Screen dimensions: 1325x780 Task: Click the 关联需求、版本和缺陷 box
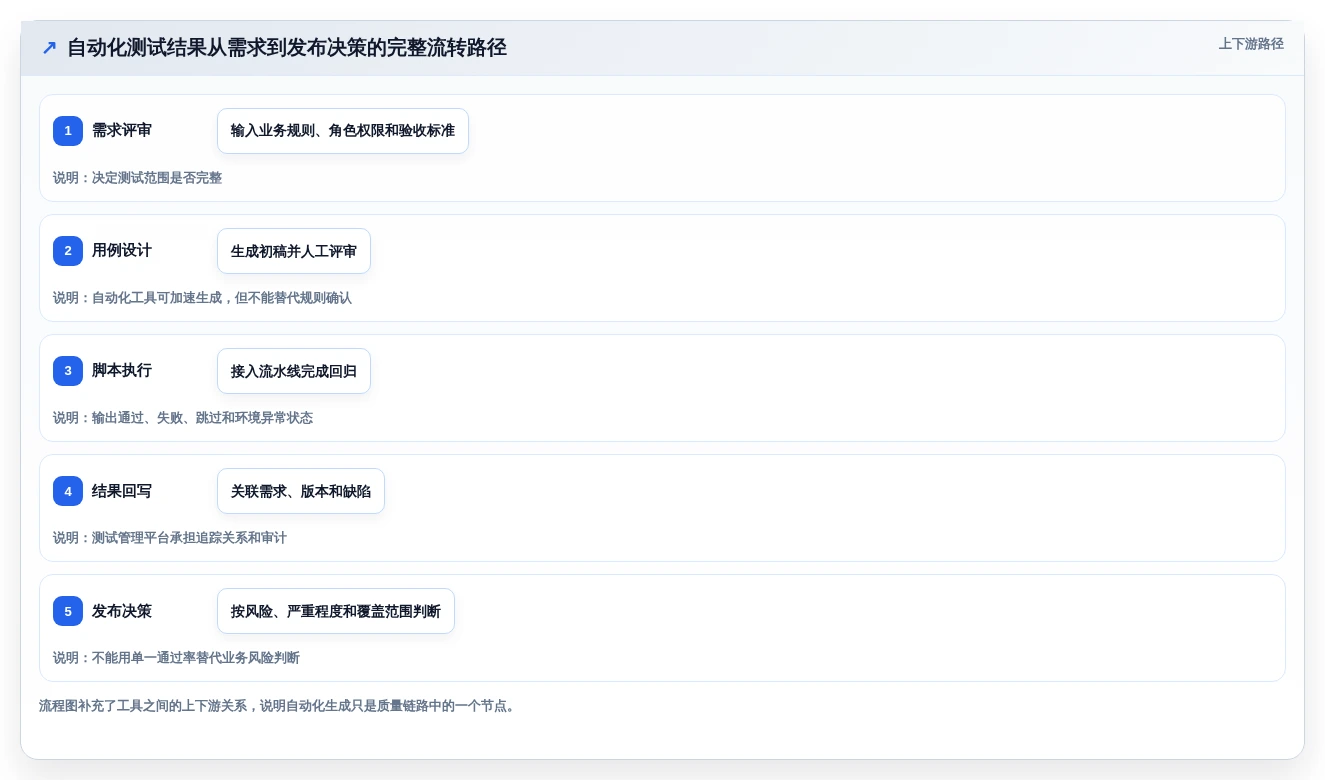301,491
